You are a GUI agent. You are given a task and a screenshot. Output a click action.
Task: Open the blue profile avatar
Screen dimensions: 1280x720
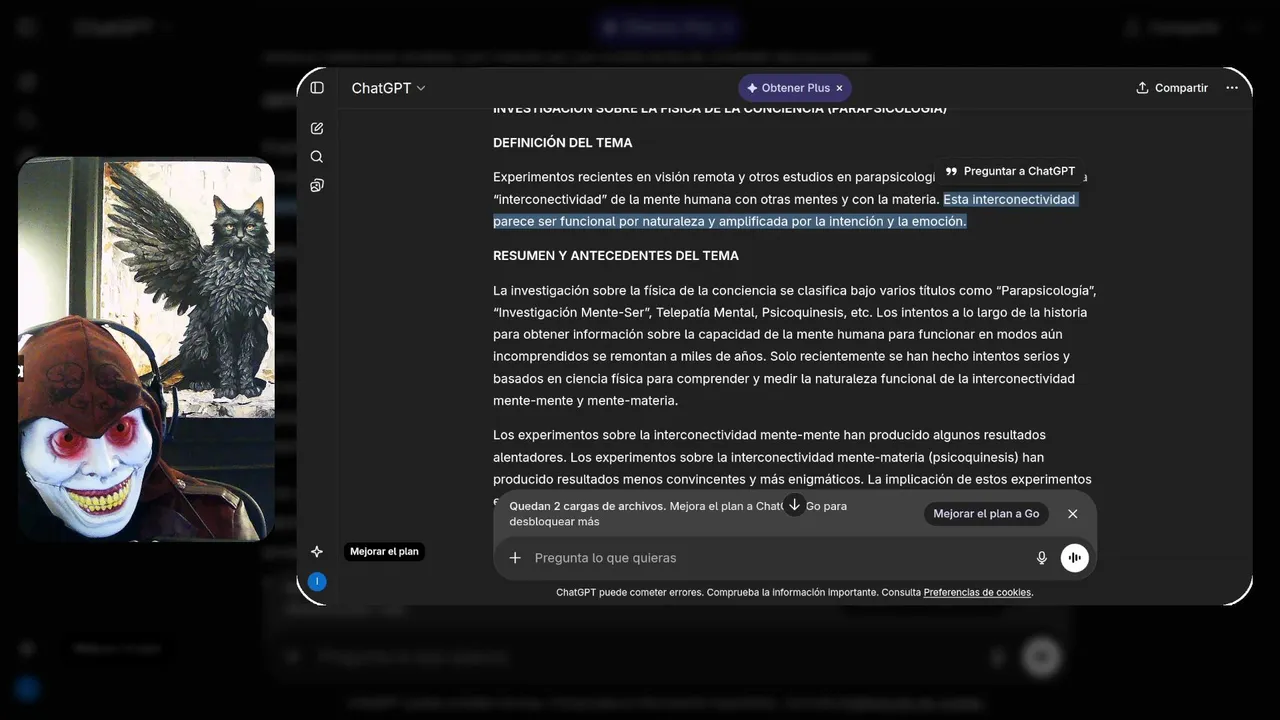tap(317, 582)
